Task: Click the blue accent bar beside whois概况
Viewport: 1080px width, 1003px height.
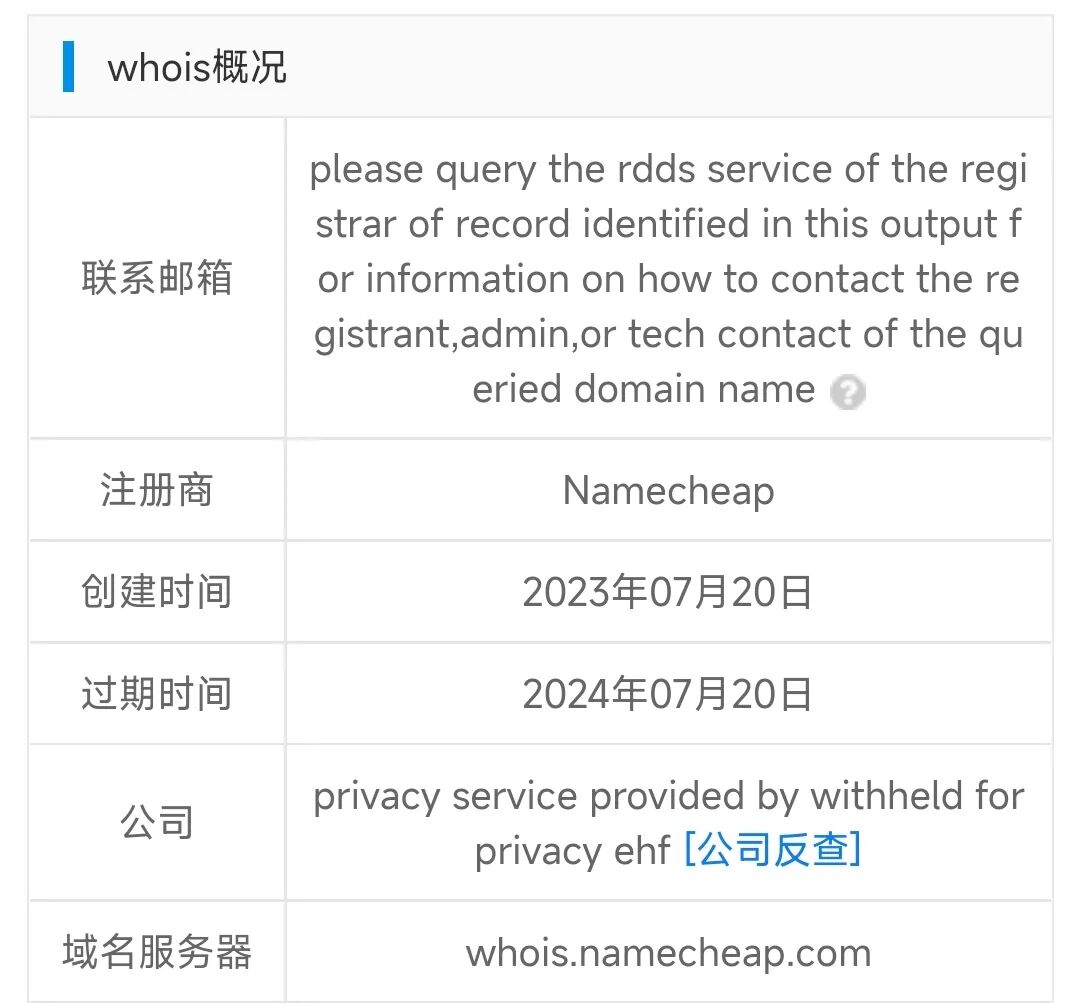Action: click(68, 67)
